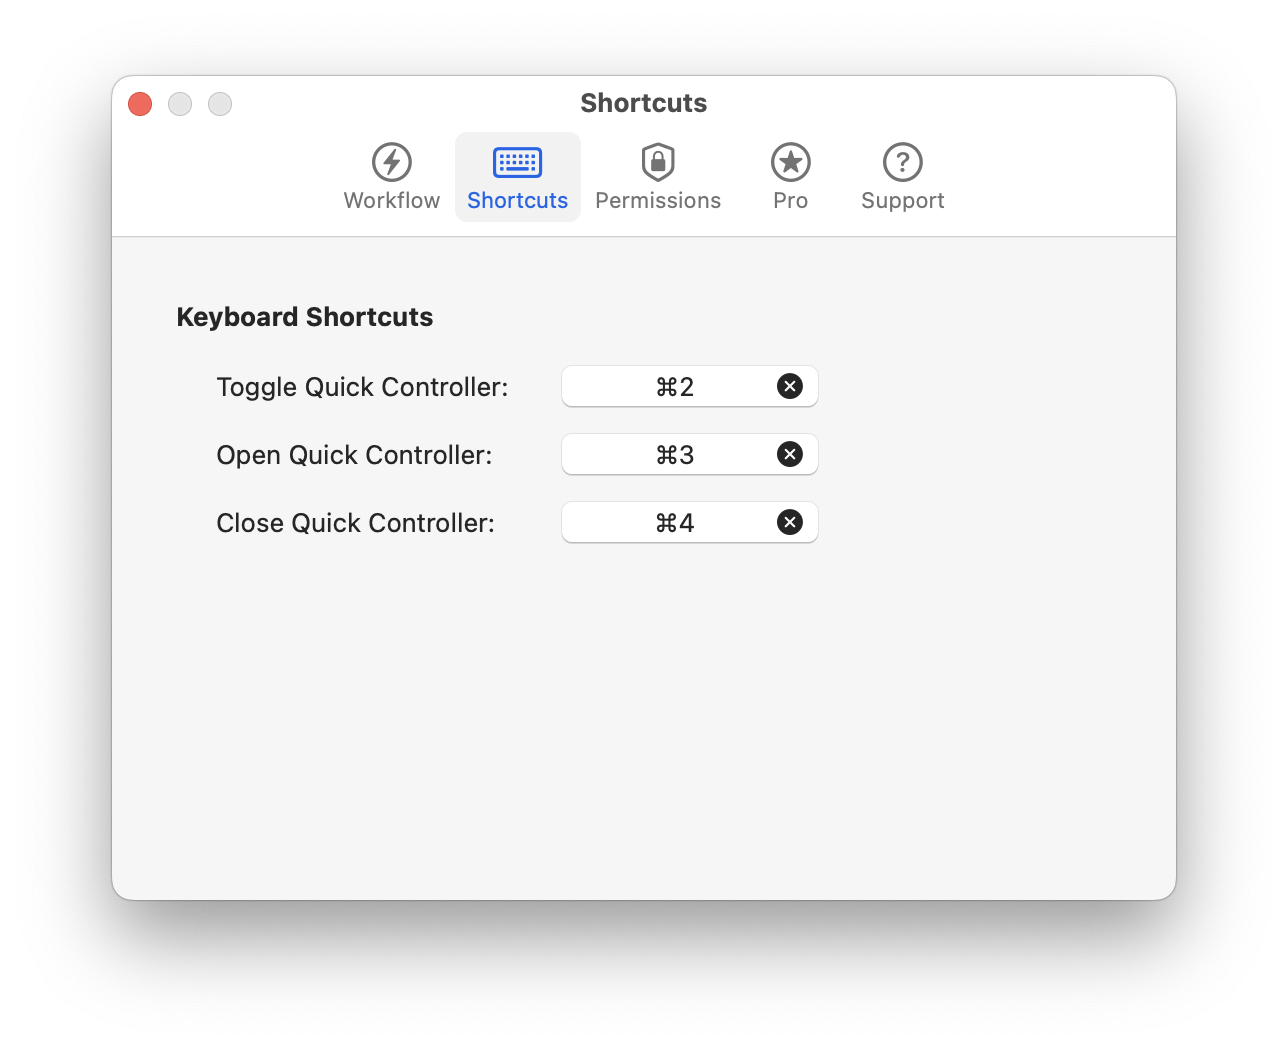Click the lightning bolt Workflow icon
Image resolution: width=1288 pixels, height=1048 pixels.
point(392,162)
